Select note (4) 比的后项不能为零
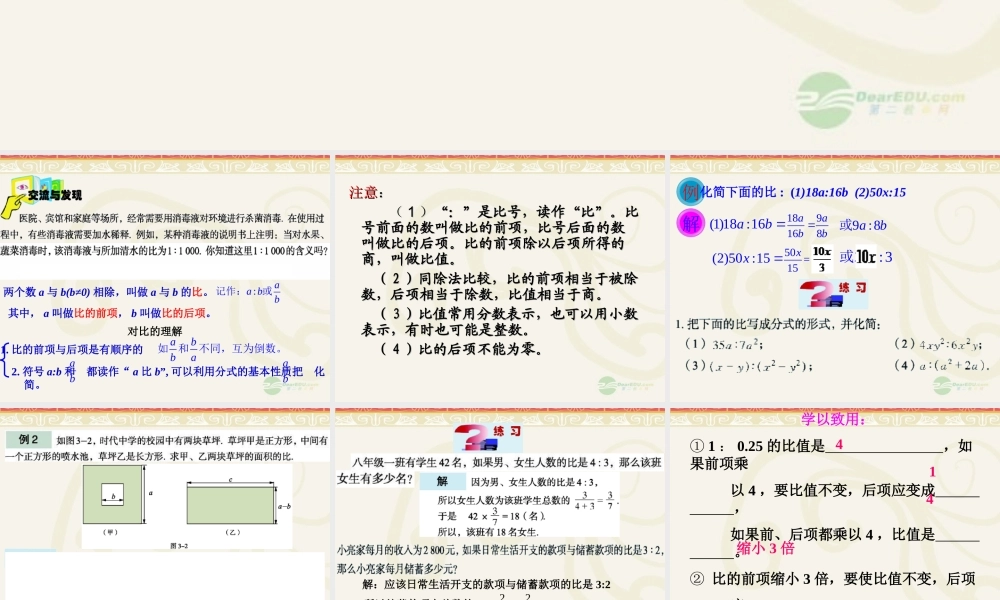The height and width of the screenshot is (600, 1000). tap(462, 349)
